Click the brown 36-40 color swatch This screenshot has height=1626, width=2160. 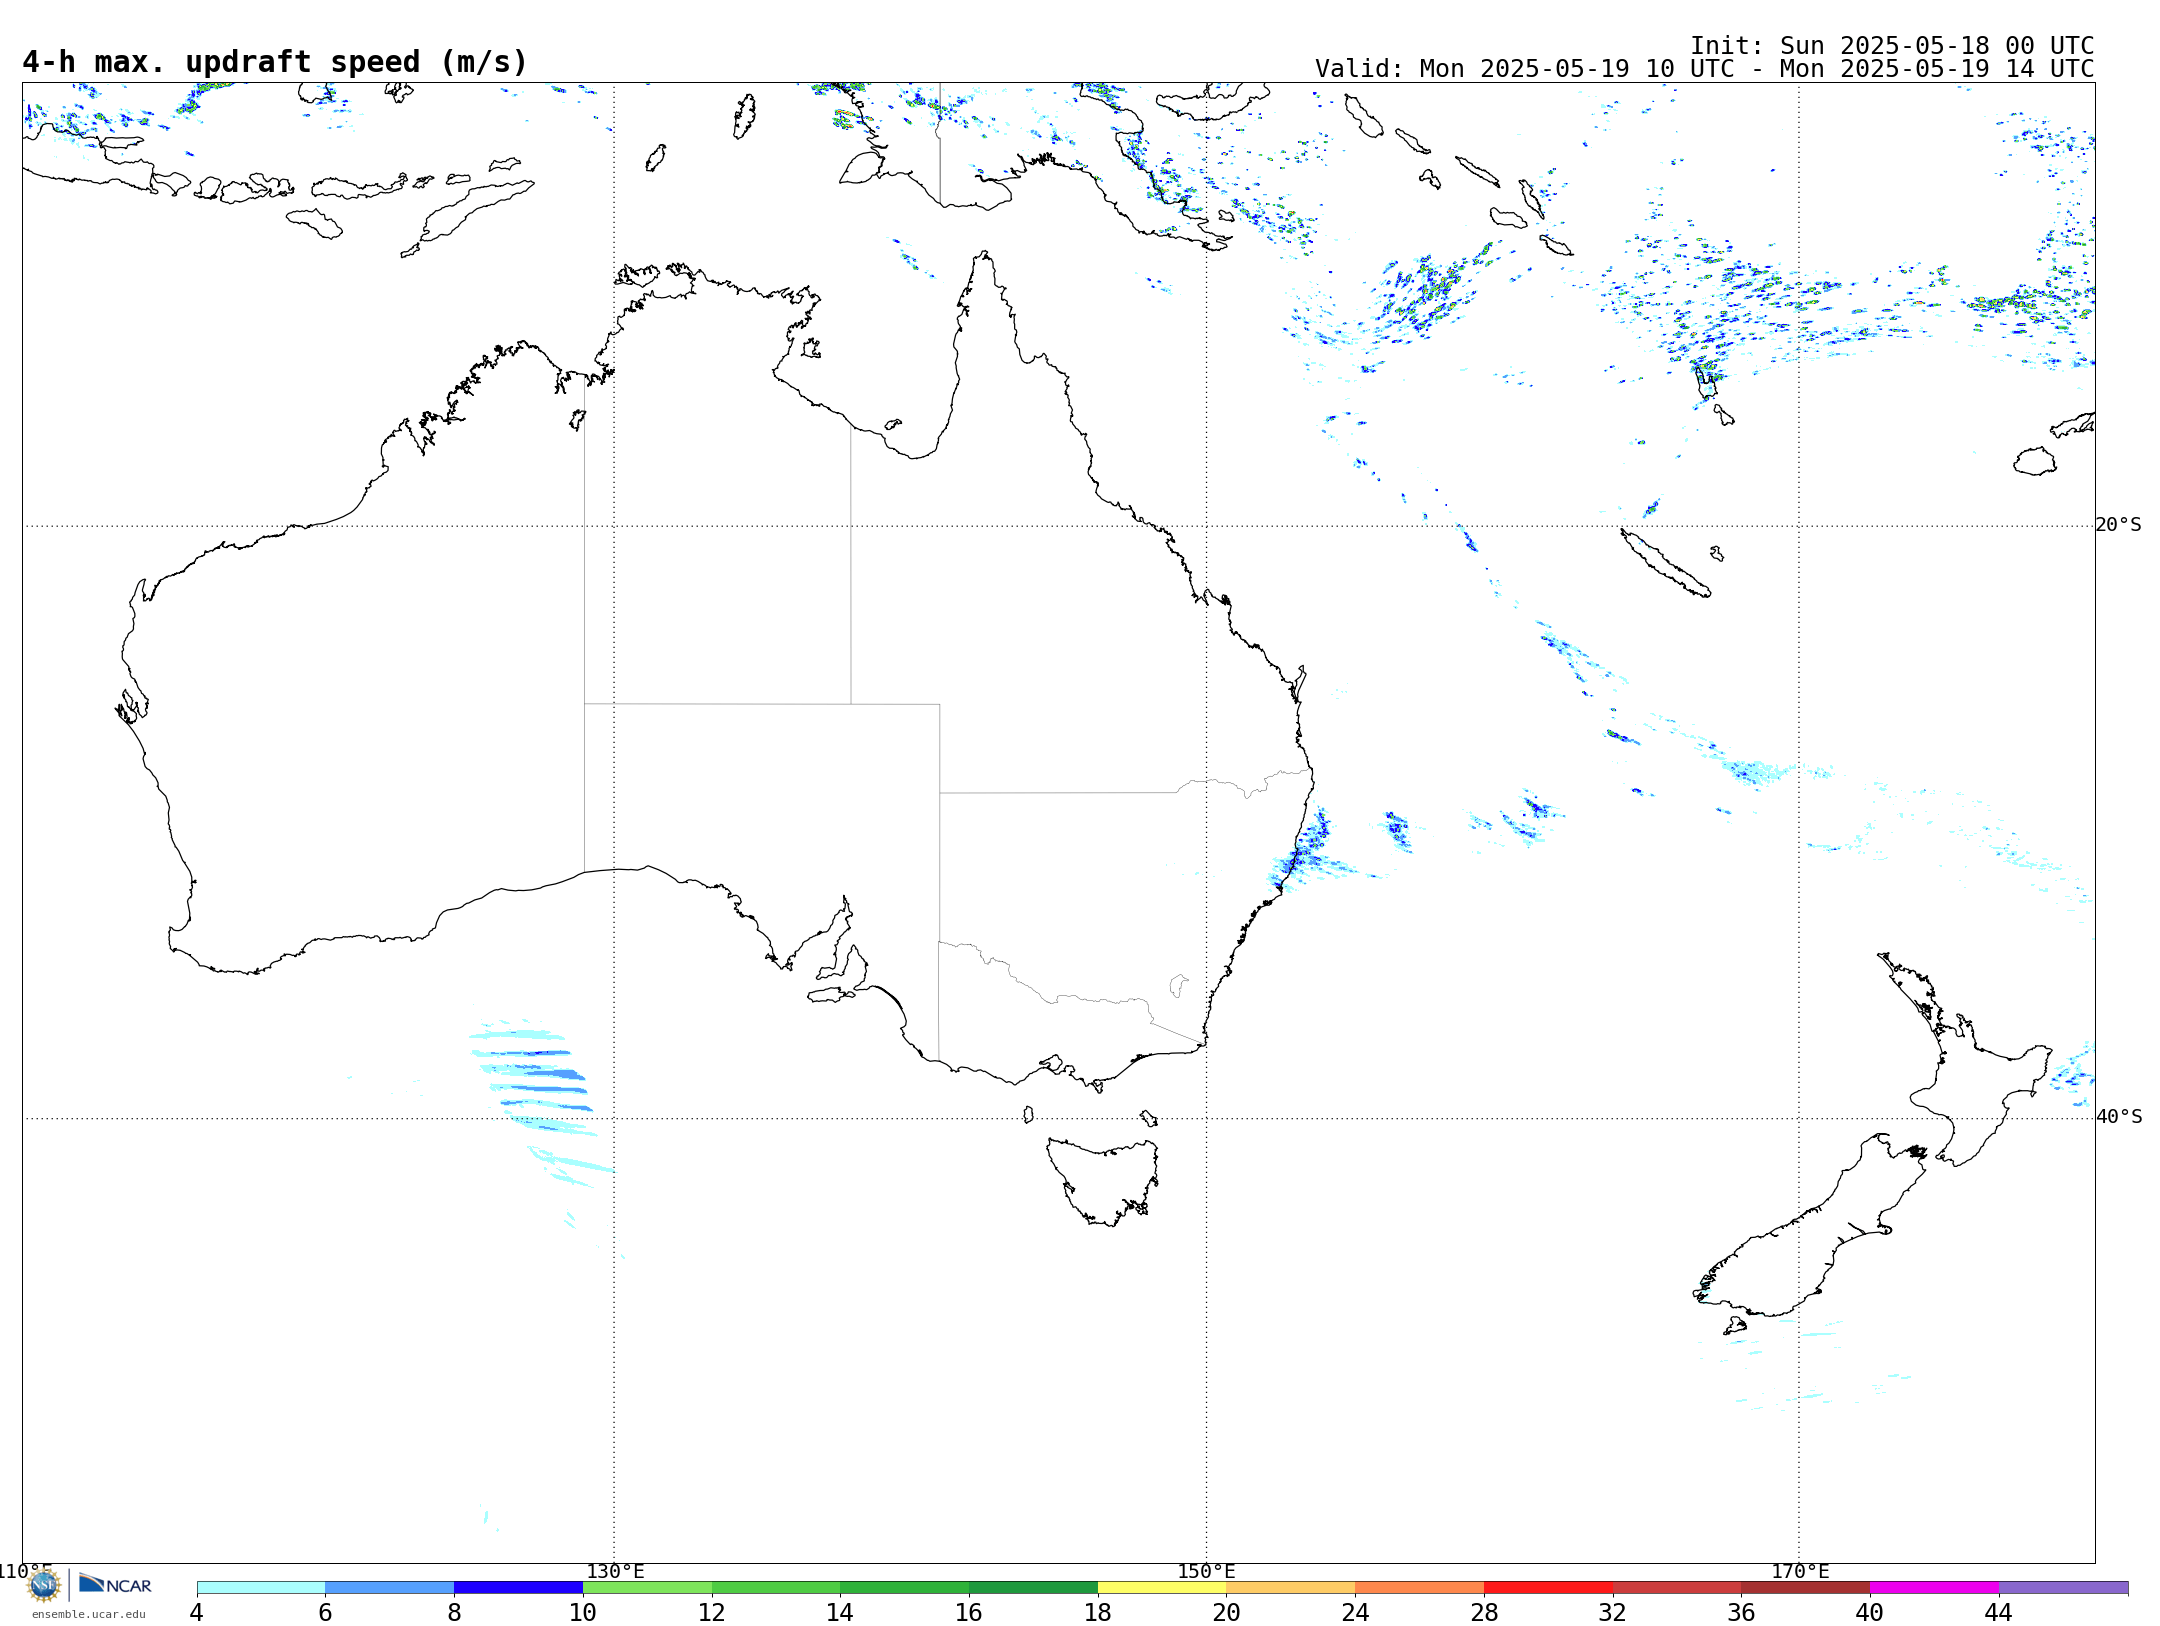coord(1806,1588)
